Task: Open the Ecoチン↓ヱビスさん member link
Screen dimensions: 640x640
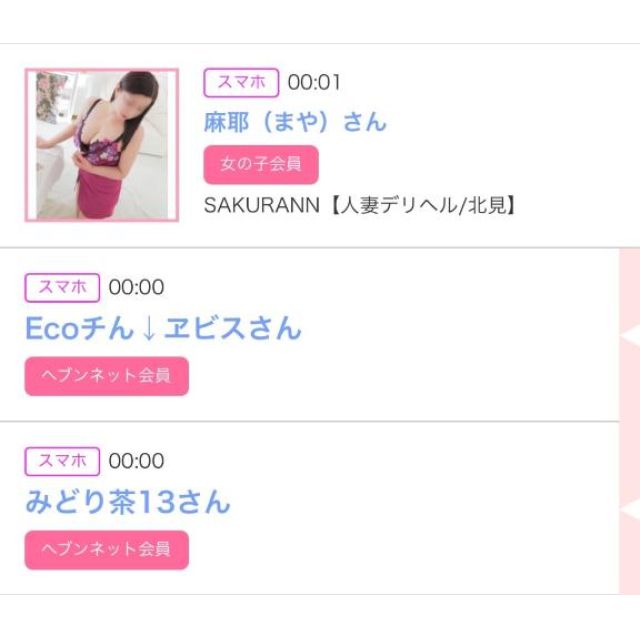Action: click(163, 328)
